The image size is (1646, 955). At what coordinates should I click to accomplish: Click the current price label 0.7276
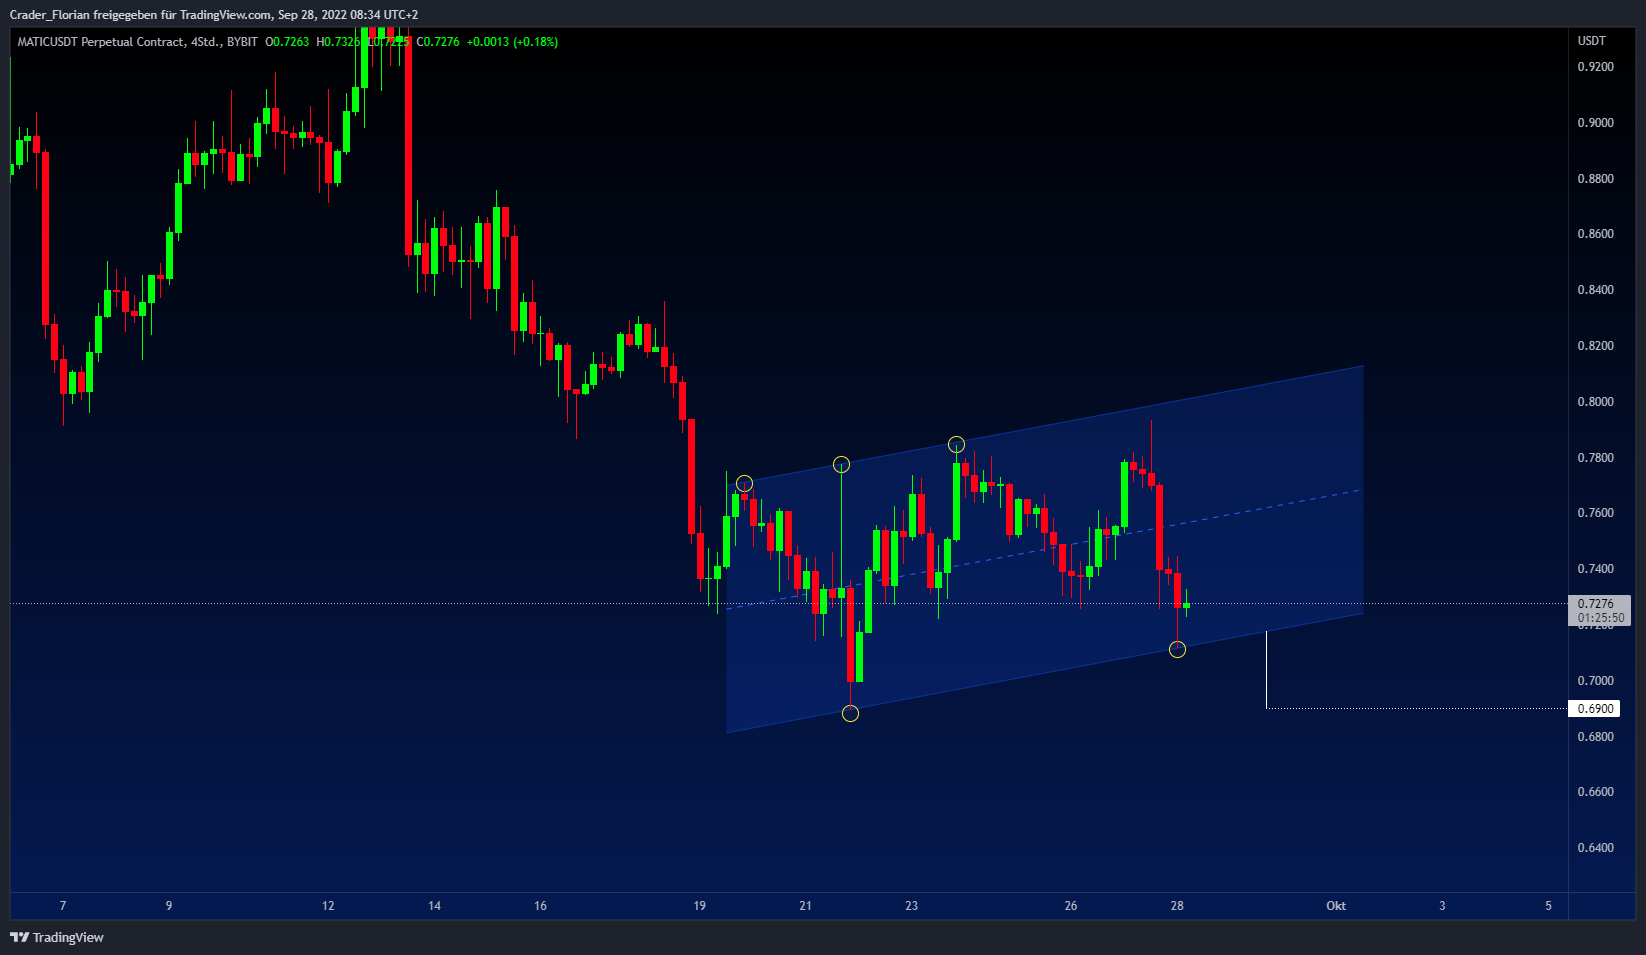click(1596, 604)
